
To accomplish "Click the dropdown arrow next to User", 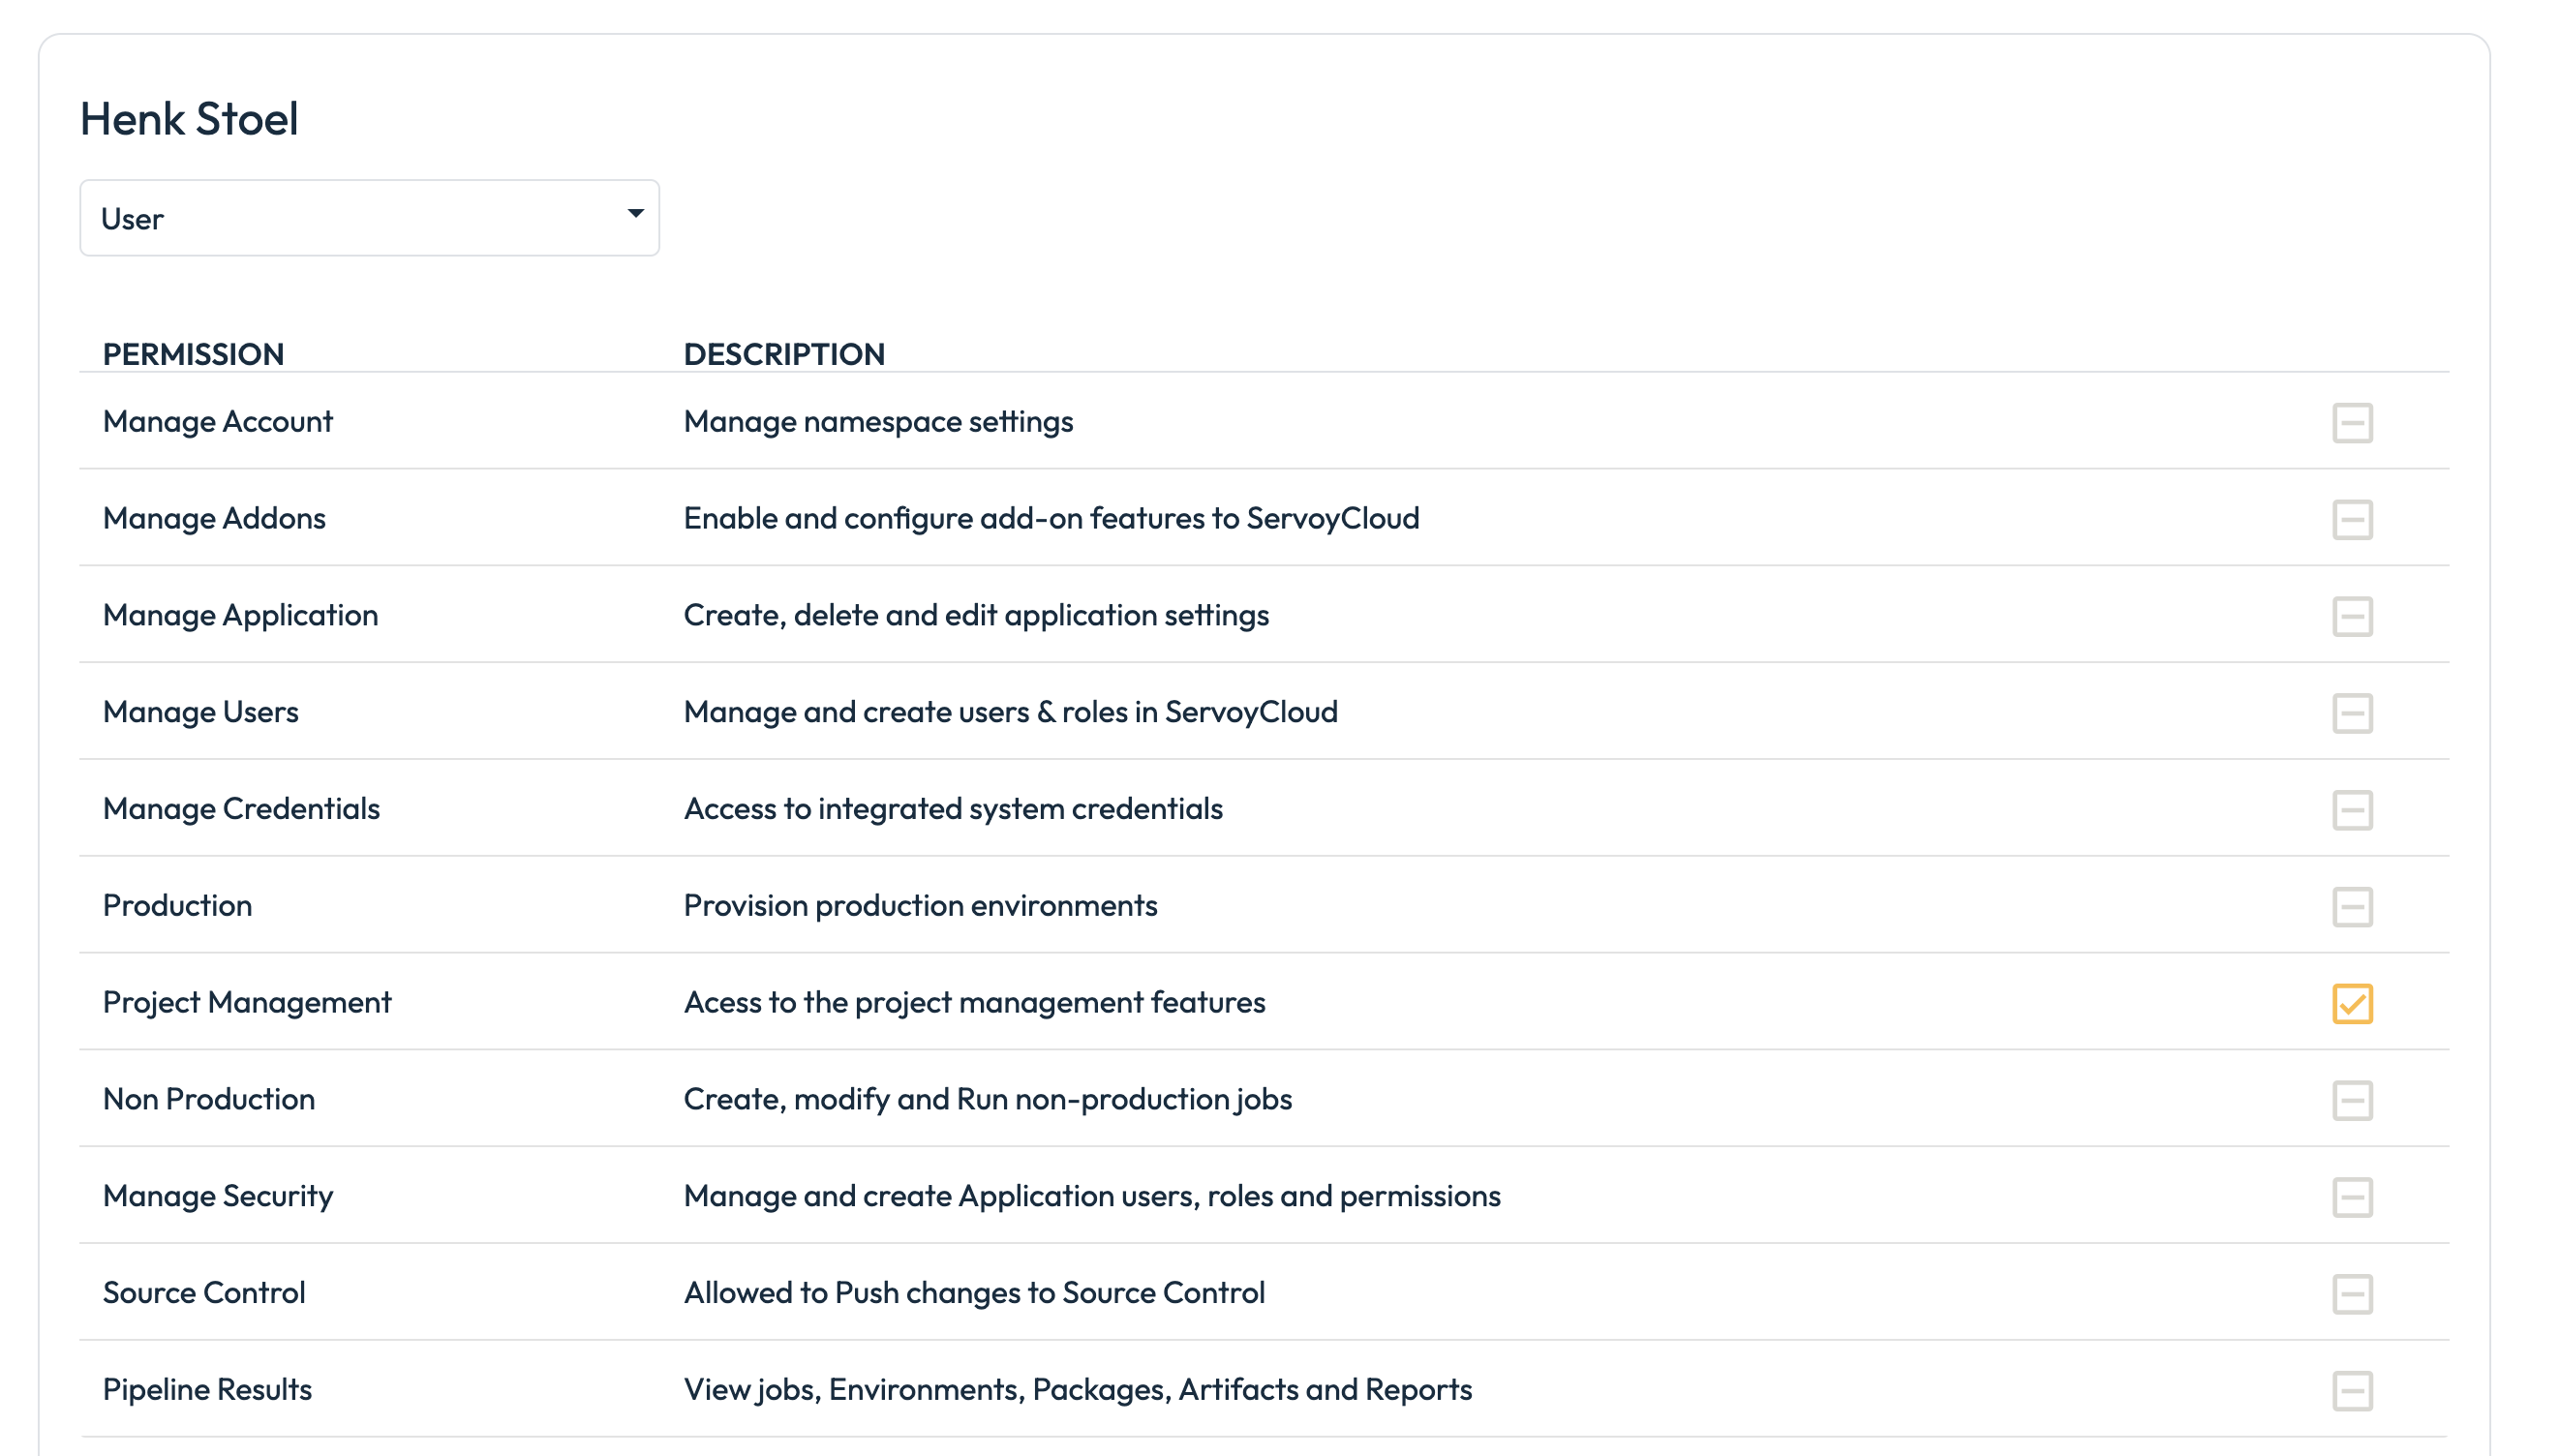I will pyautogui.click(x=635, y=213).
